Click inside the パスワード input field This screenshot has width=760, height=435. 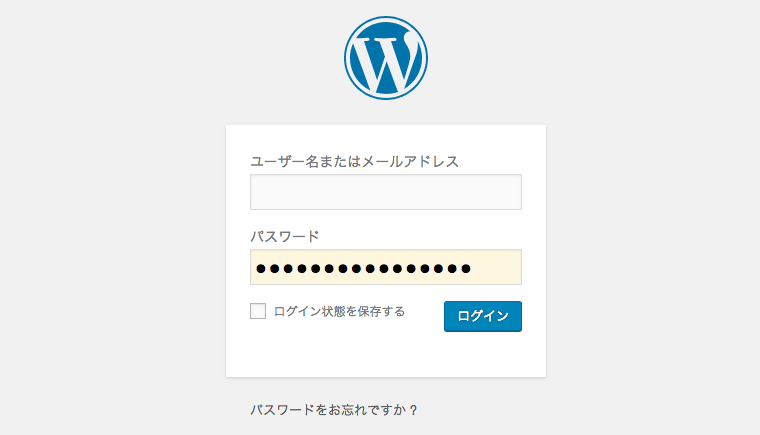pyautogui.click(x=386, y=267)
